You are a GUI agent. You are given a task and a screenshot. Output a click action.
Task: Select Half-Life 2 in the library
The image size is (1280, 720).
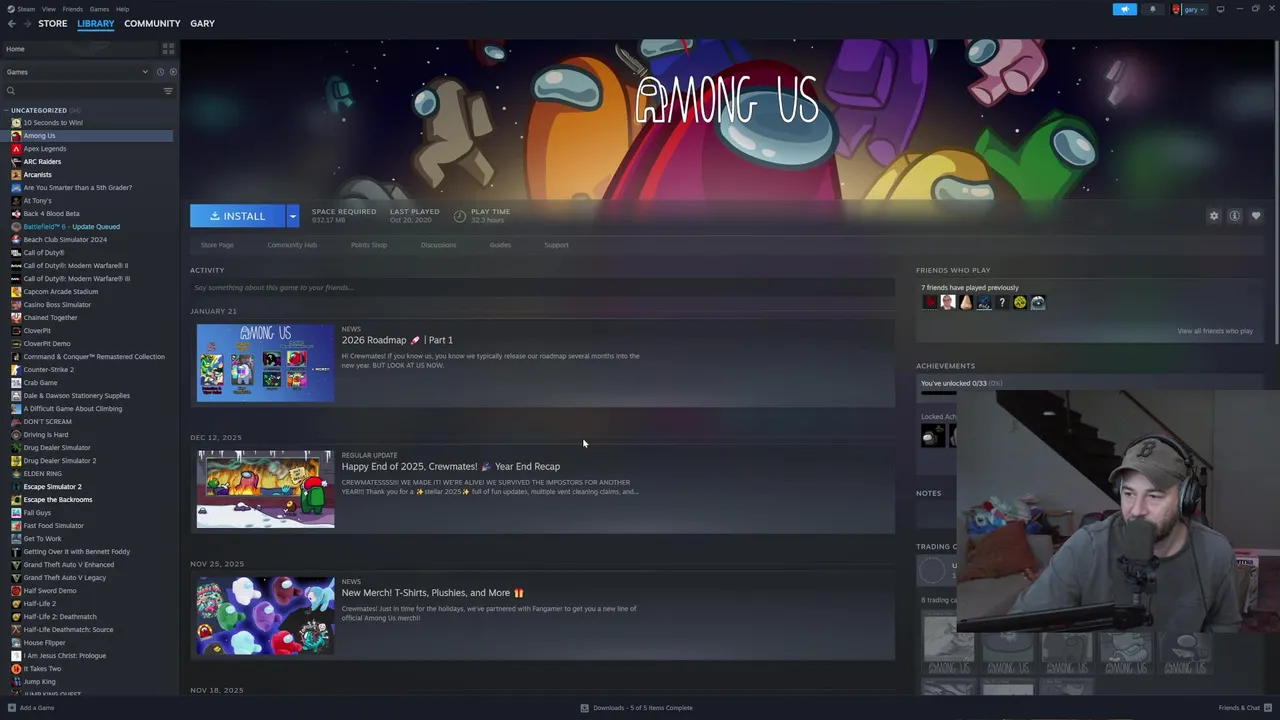point(39,604)
